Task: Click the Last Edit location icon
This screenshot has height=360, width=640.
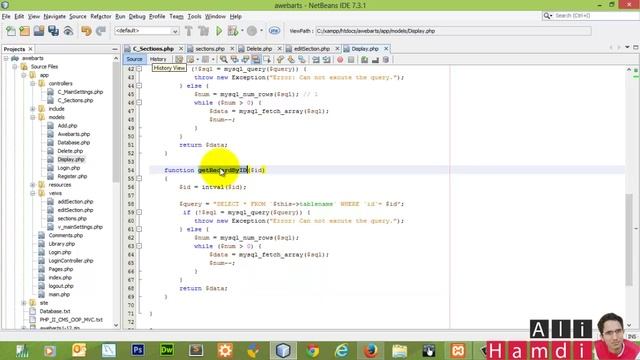Action: [179, 60]
